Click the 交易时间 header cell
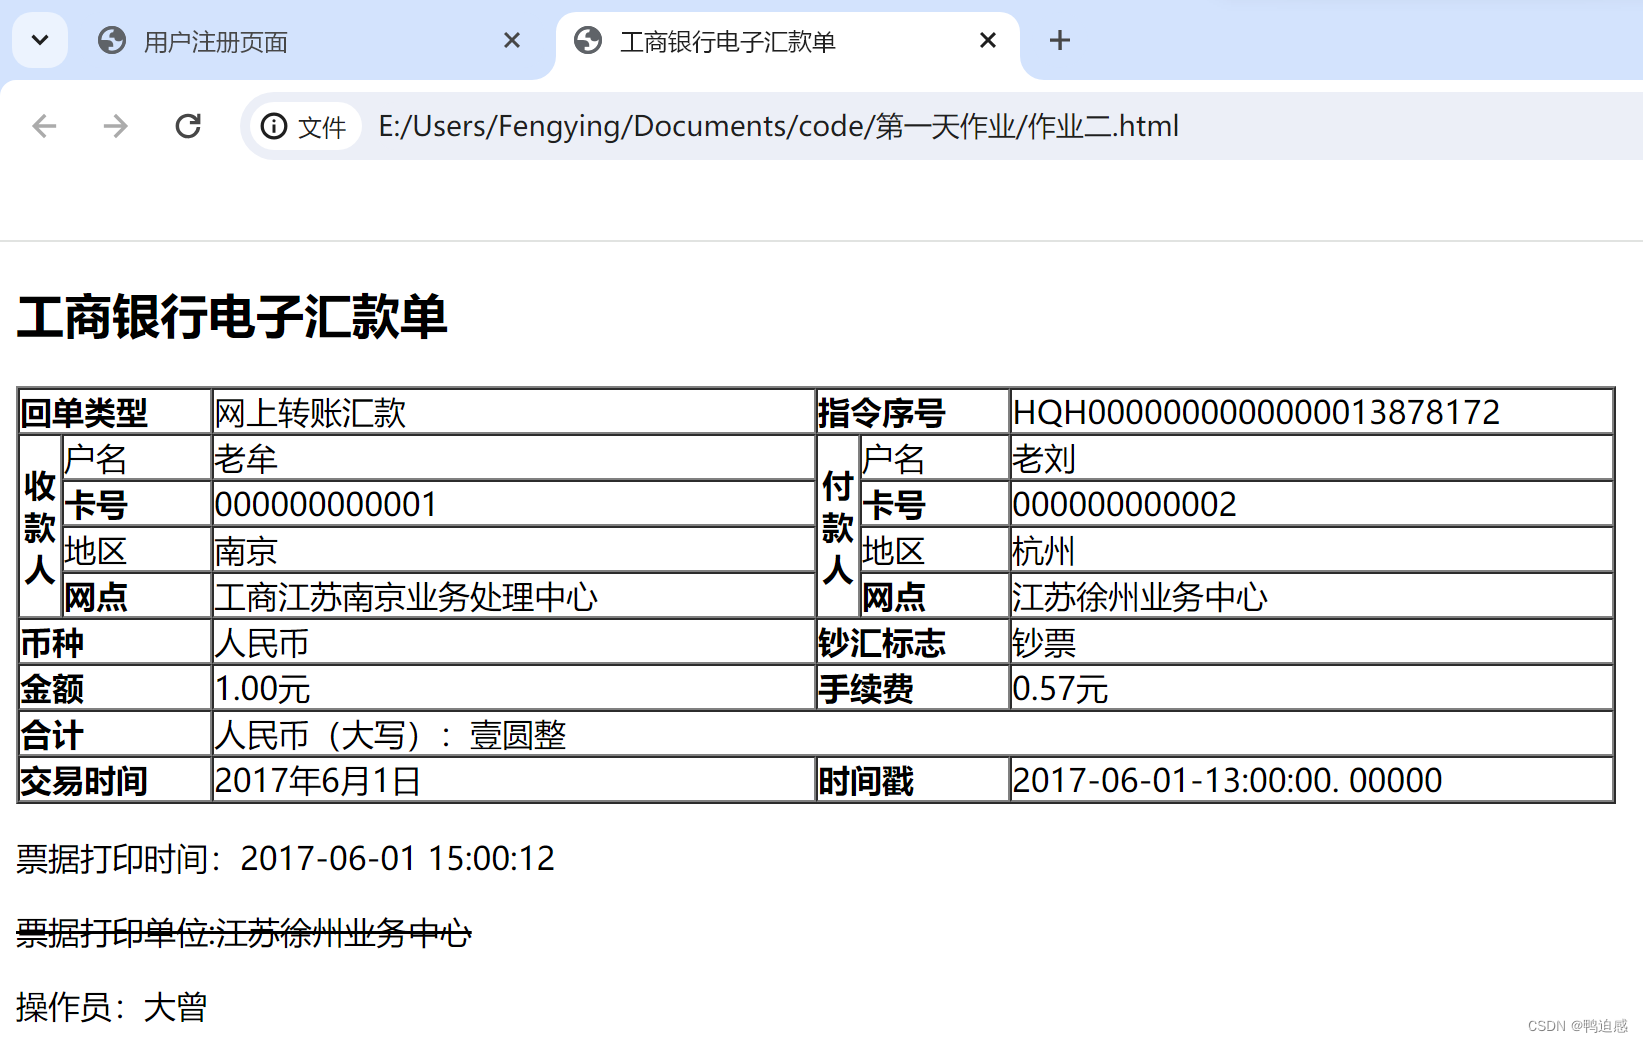Image resolution: width=1643 pixels, height=1043 pixels. click(115, 780)
